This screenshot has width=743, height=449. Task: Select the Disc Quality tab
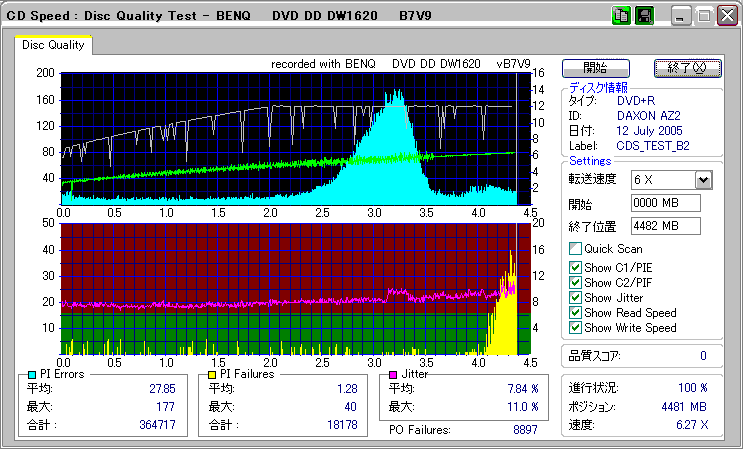click(54, 45)
